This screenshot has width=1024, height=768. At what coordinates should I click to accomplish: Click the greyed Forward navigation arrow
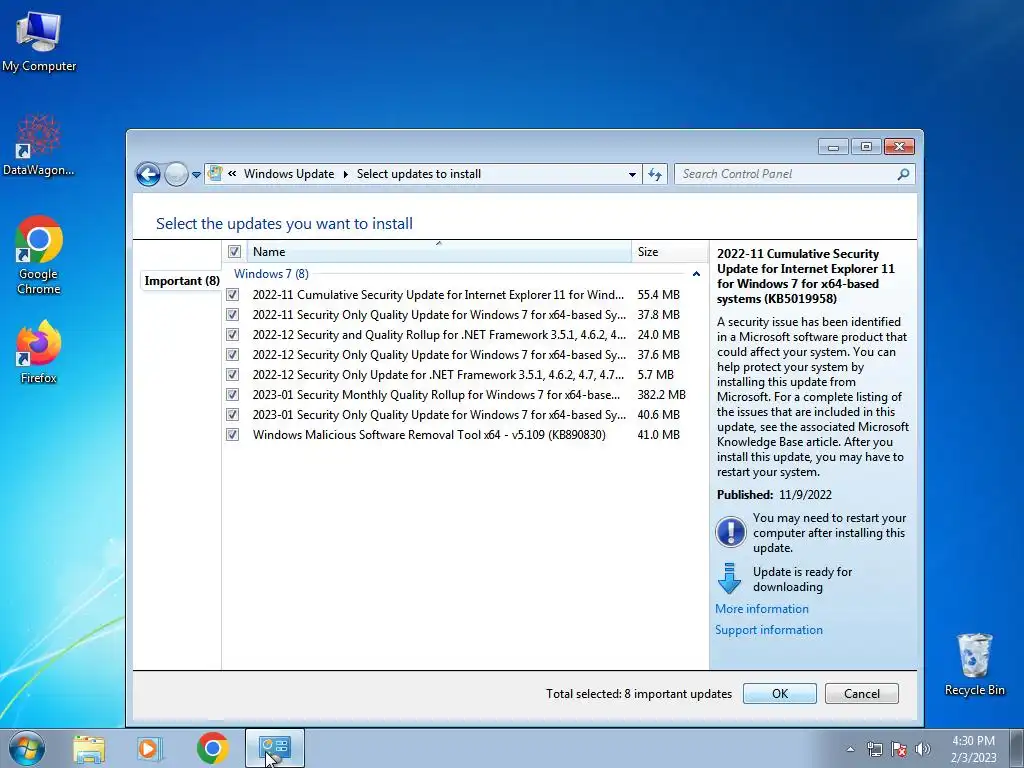tap(176, 174)
